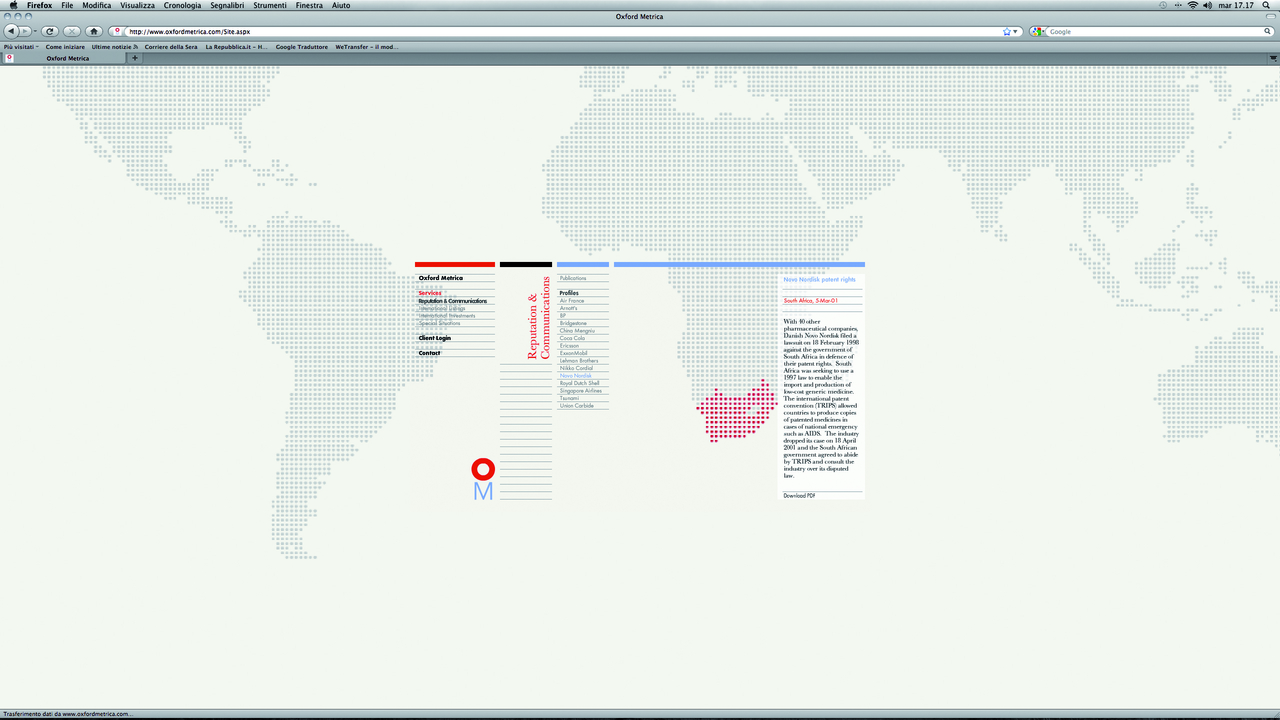Click the Novo Nordisk patent rights heading
Screen dimensions: 1280x720
tap(819, 280)
